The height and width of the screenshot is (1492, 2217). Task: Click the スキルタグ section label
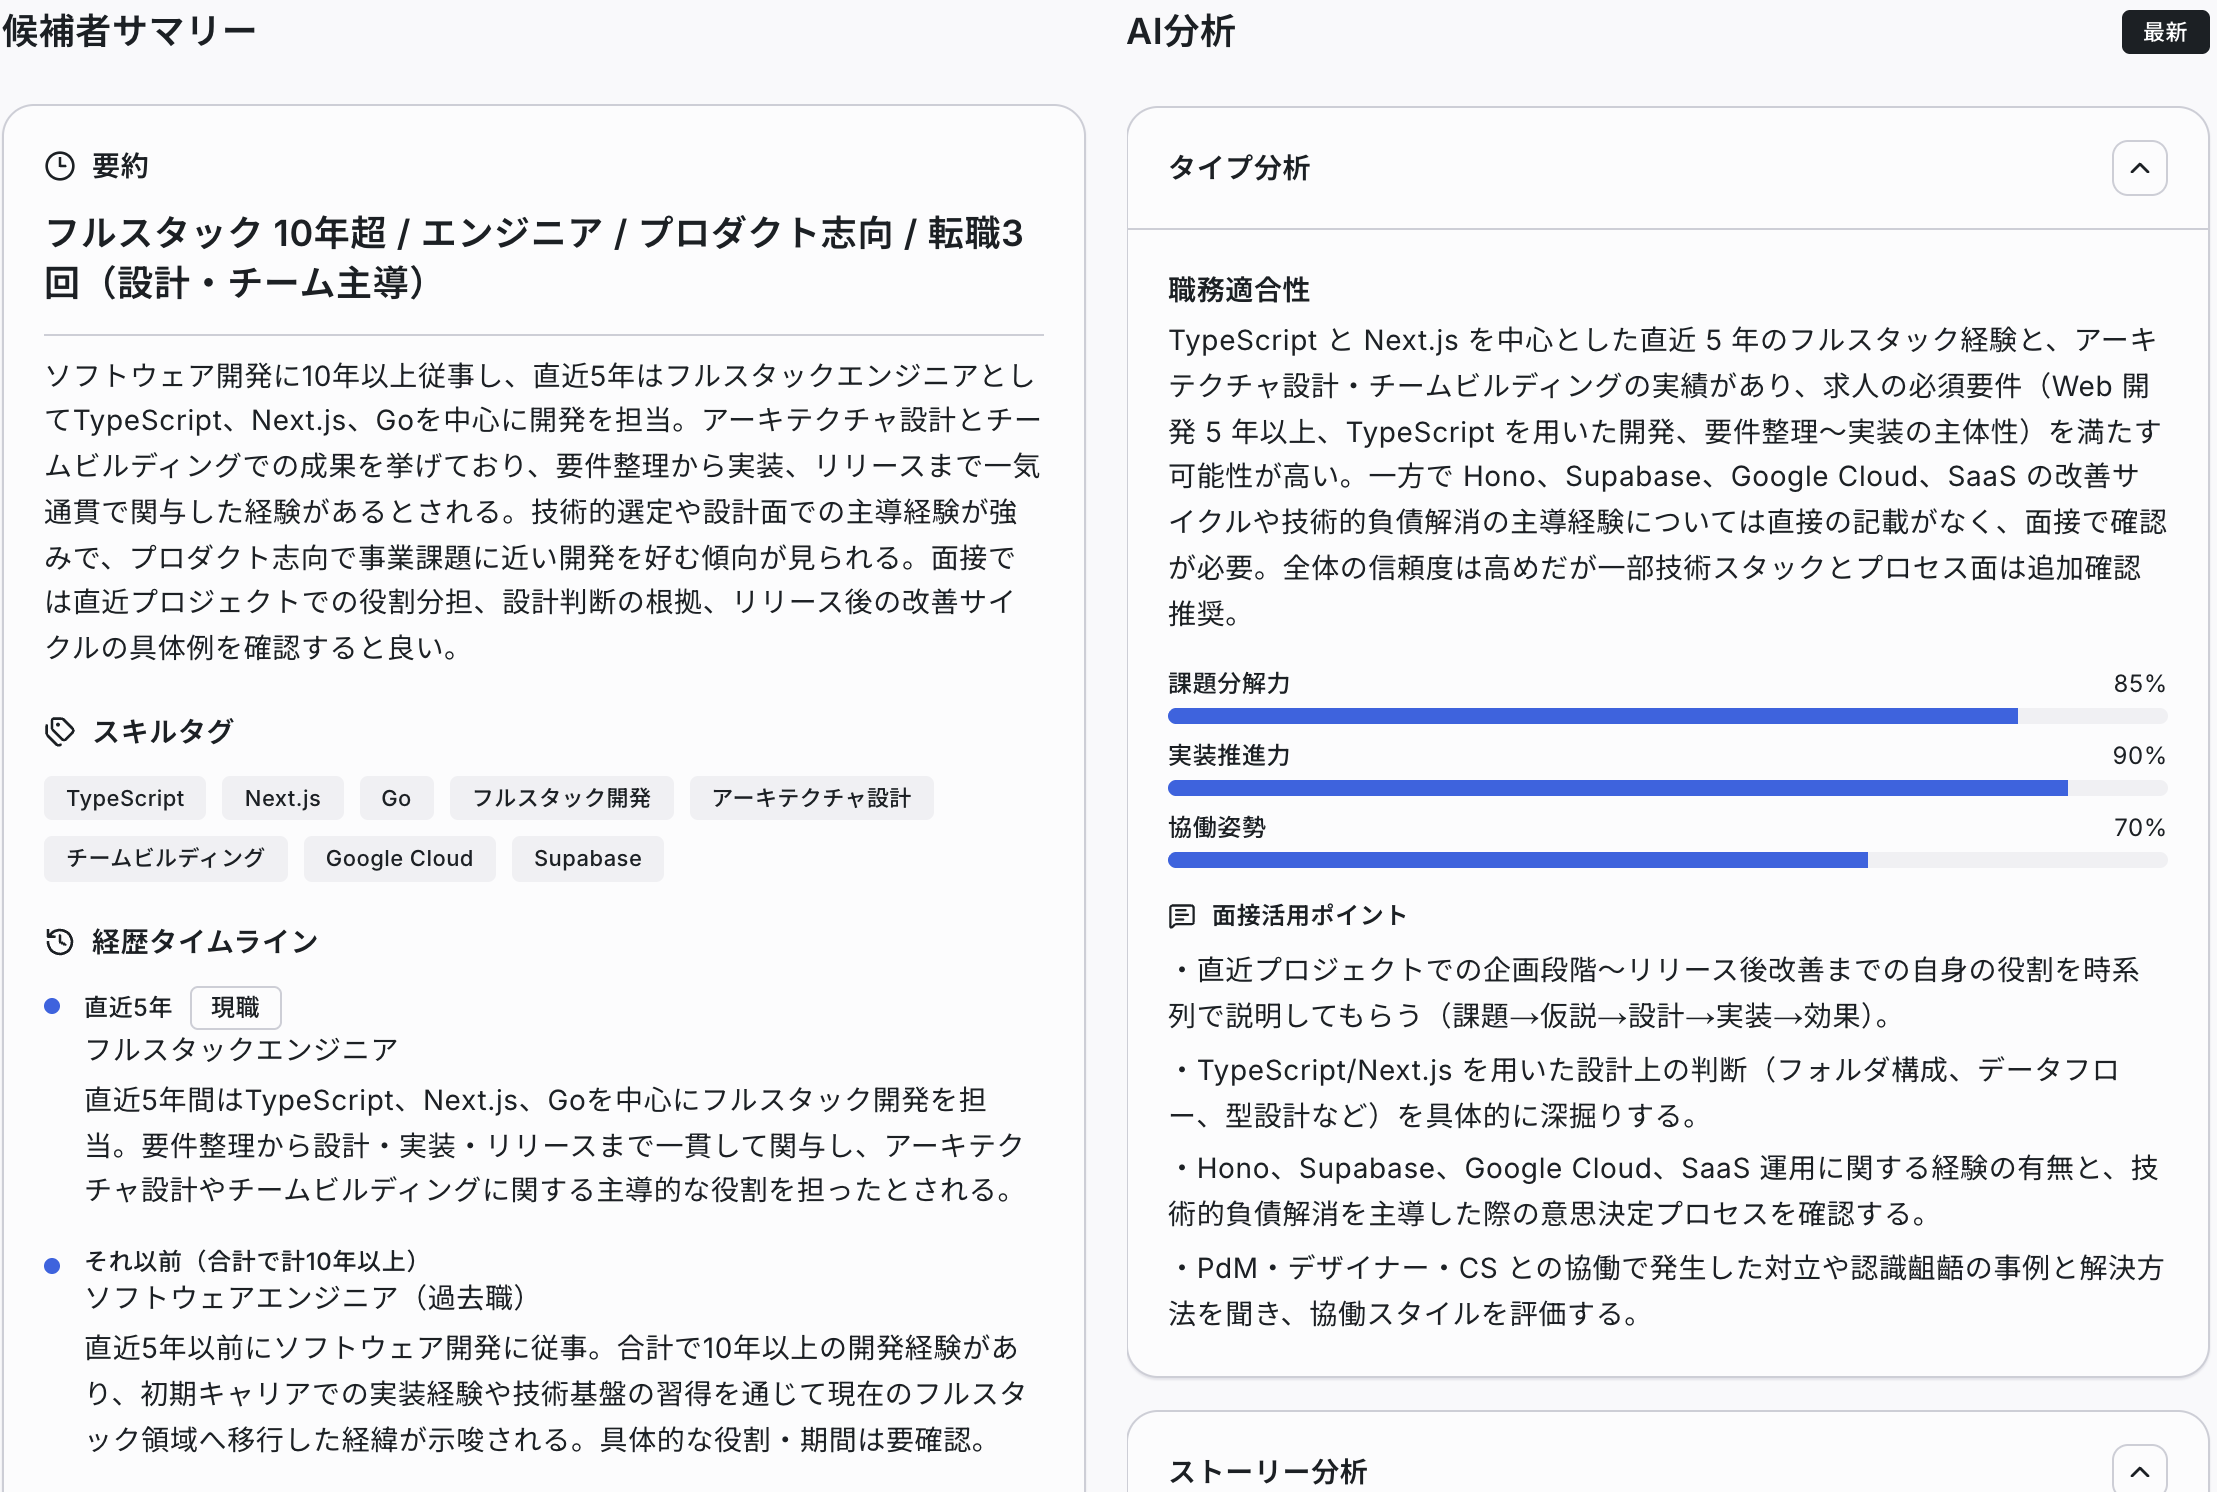163,731
